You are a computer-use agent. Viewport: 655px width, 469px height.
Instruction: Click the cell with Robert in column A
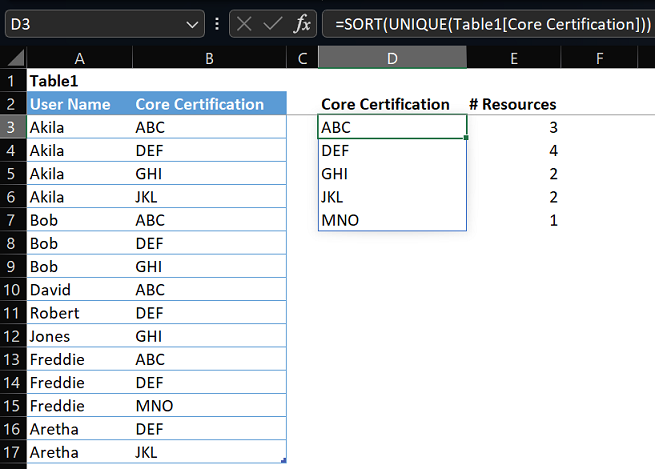79,313
